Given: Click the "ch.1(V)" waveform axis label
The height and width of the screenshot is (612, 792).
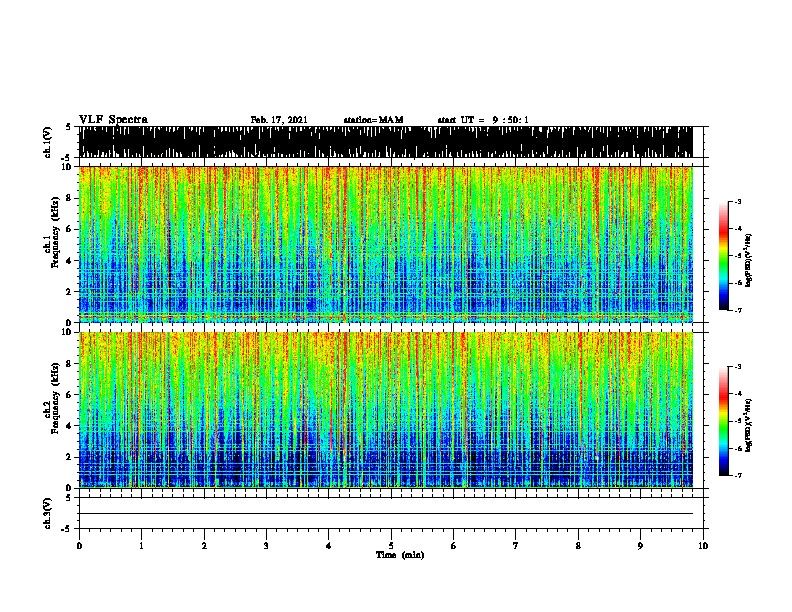Looking at the screenshot, I should coord(47,142).
